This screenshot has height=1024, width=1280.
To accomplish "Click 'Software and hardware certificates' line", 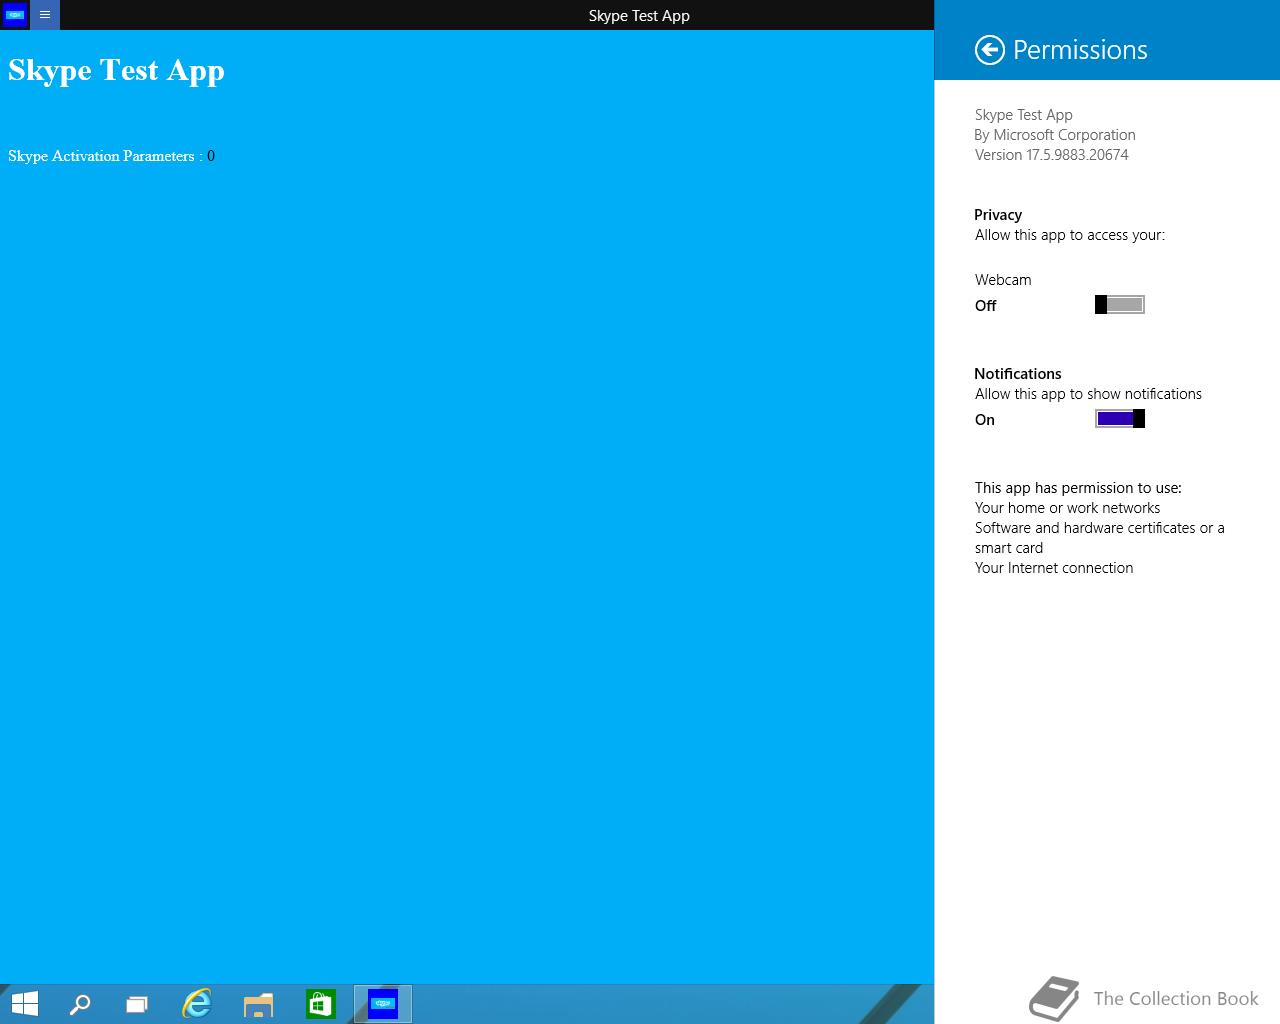I will [1100, 538].
